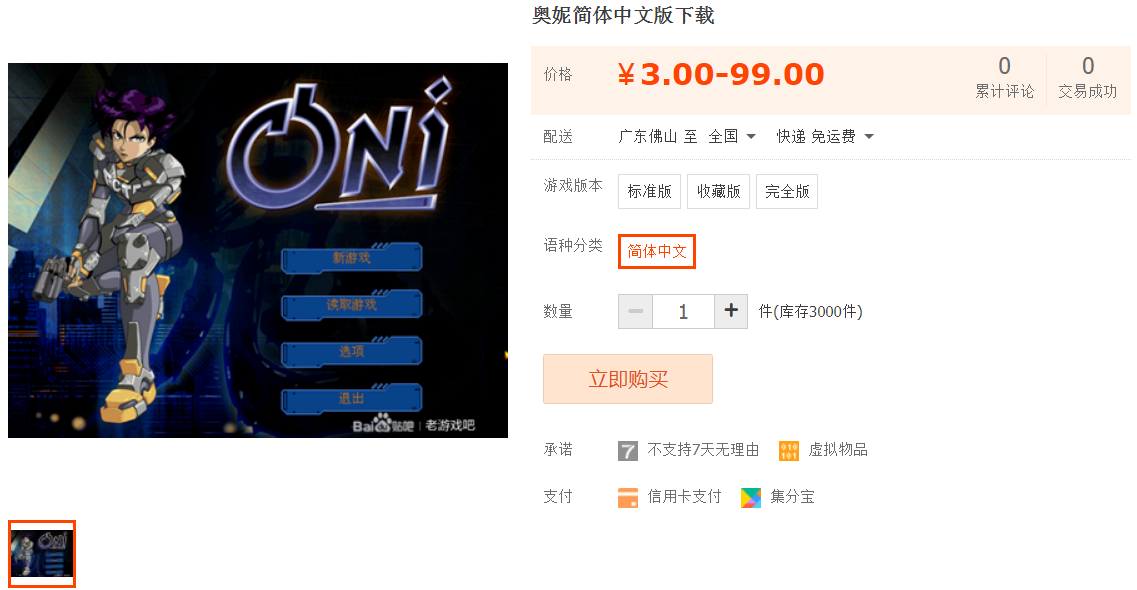Click the 7-day no-return policy icon
Image resolution: width=1137 pixels, height=590 pixels.
coord(627,451)
